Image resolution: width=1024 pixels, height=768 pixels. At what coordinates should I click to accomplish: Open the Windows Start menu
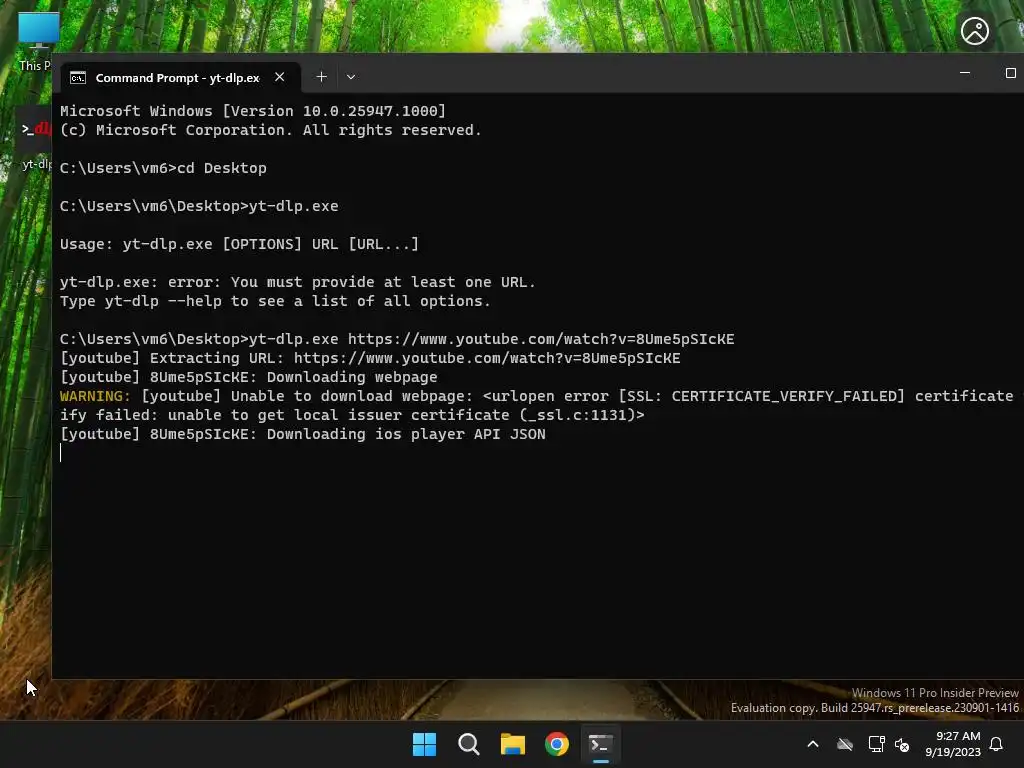coord(424,744)
